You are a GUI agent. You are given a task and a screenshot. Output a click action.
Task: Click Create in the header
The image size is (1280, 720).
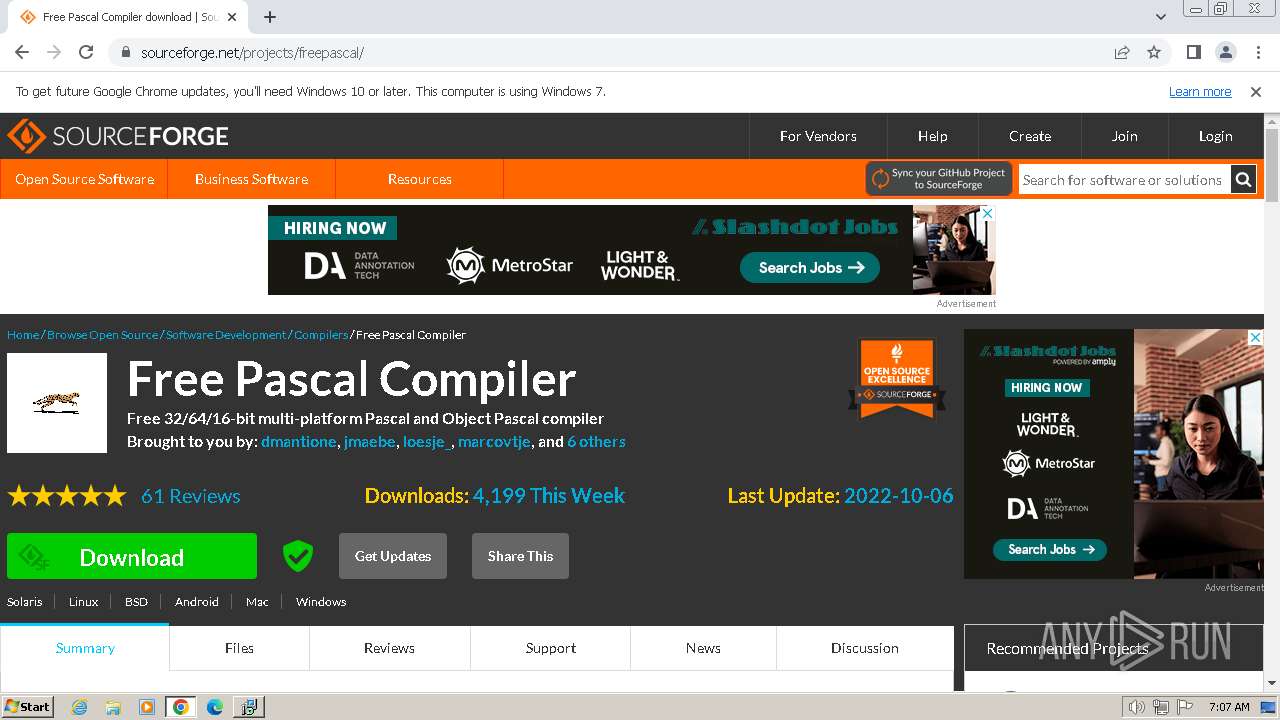1030,136
